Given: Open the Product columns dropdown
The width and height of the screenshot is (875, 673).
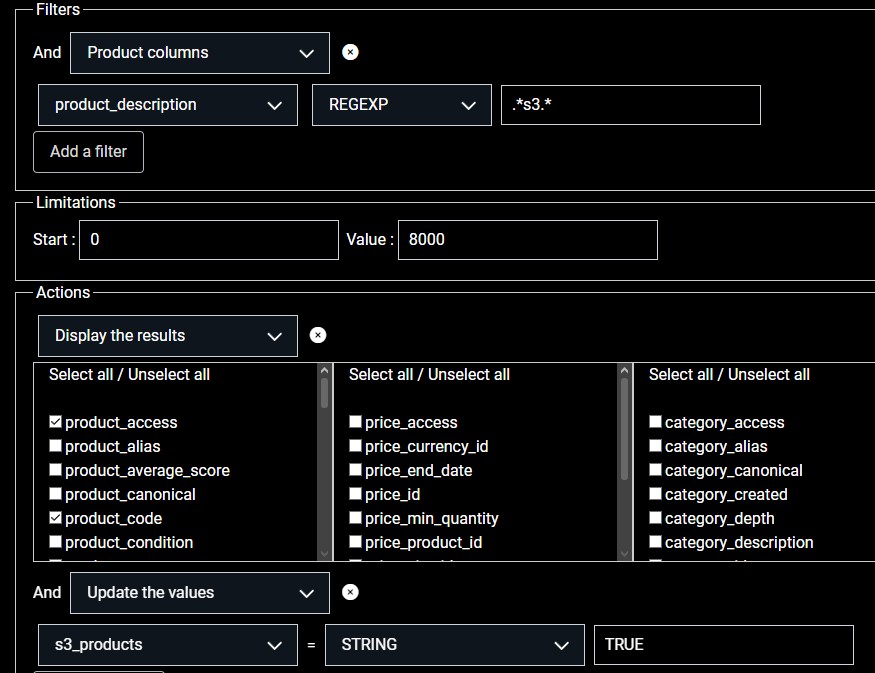Looking at the screenshot, I should [x=199, y=53].
